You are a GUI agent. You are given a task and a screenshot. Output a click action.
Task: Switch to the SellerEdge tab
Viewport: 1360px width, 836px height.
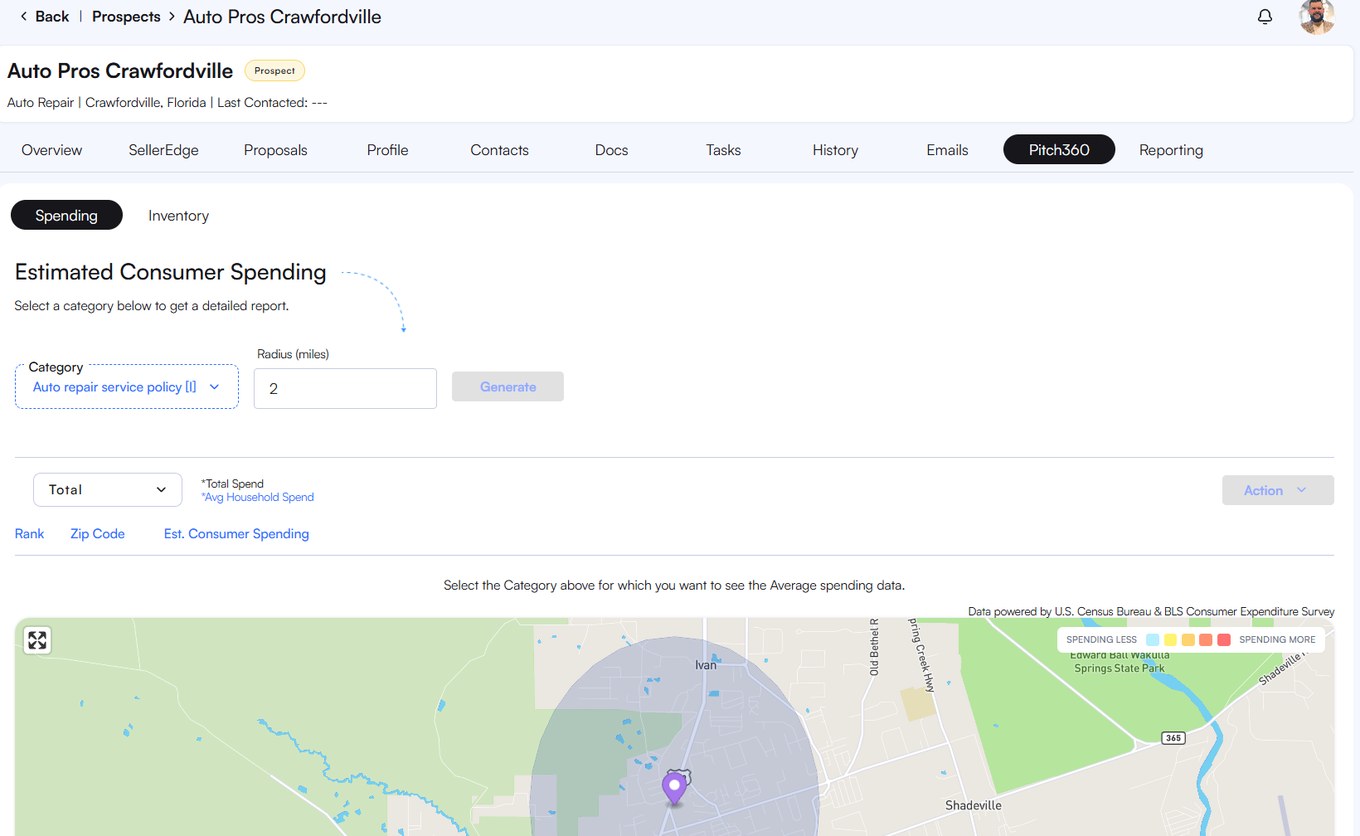(x=163, y=150)
